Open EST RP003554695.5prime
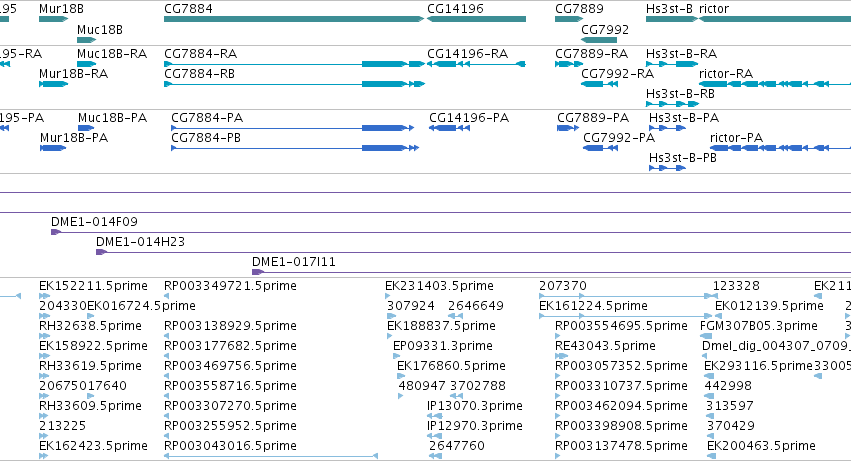Screen dimensions: 851x461 click(621, 326)
